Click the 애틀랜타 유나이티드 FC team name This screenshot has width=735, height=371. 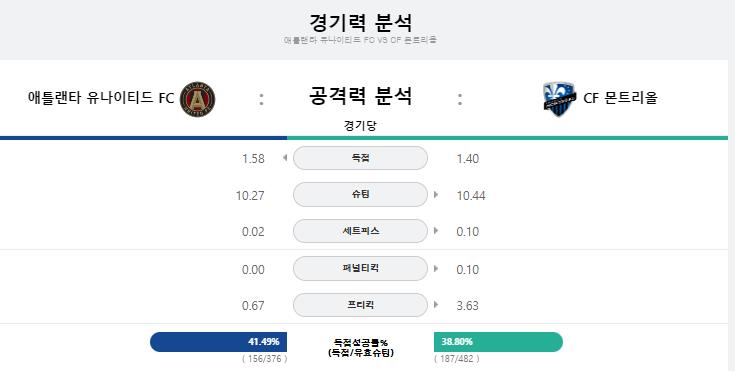[101, 98]
